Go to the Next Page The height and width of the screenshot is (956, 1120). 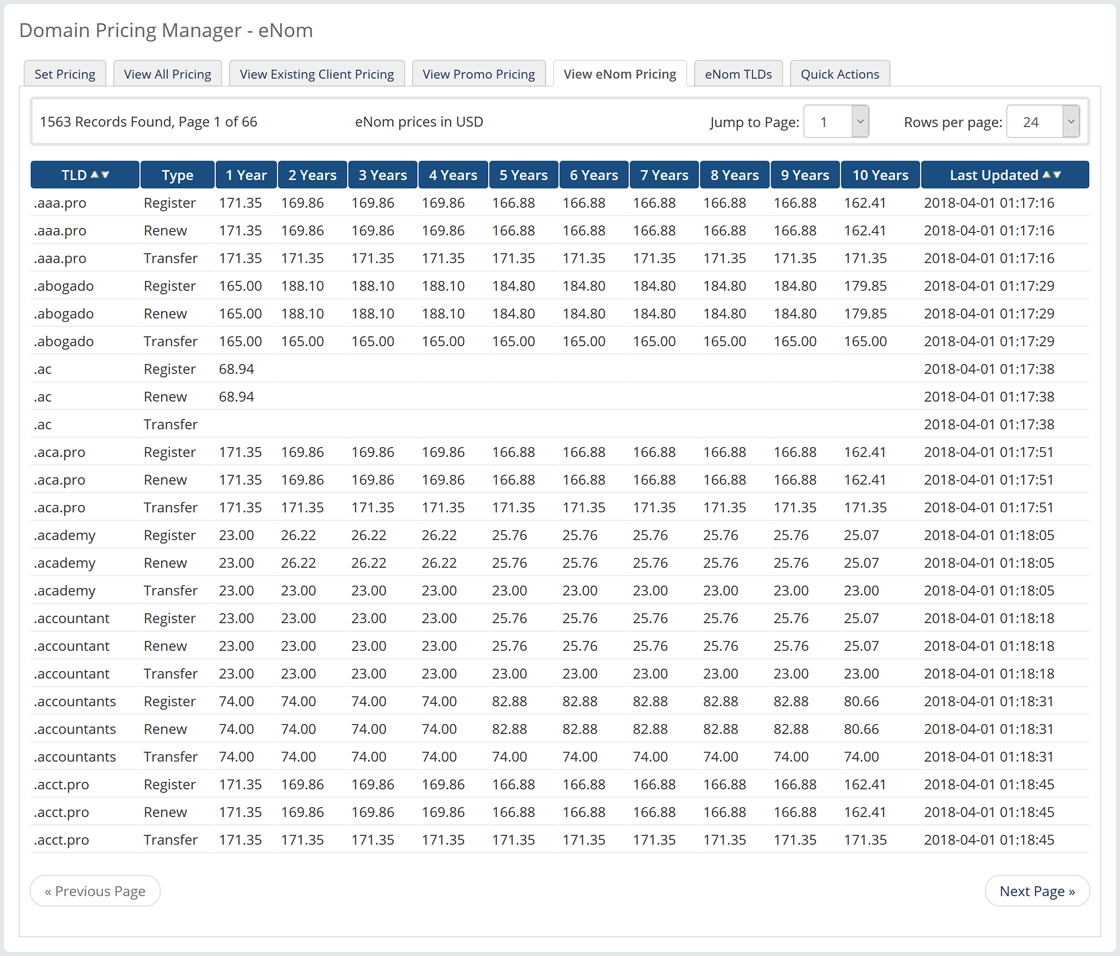[1037, 891]
